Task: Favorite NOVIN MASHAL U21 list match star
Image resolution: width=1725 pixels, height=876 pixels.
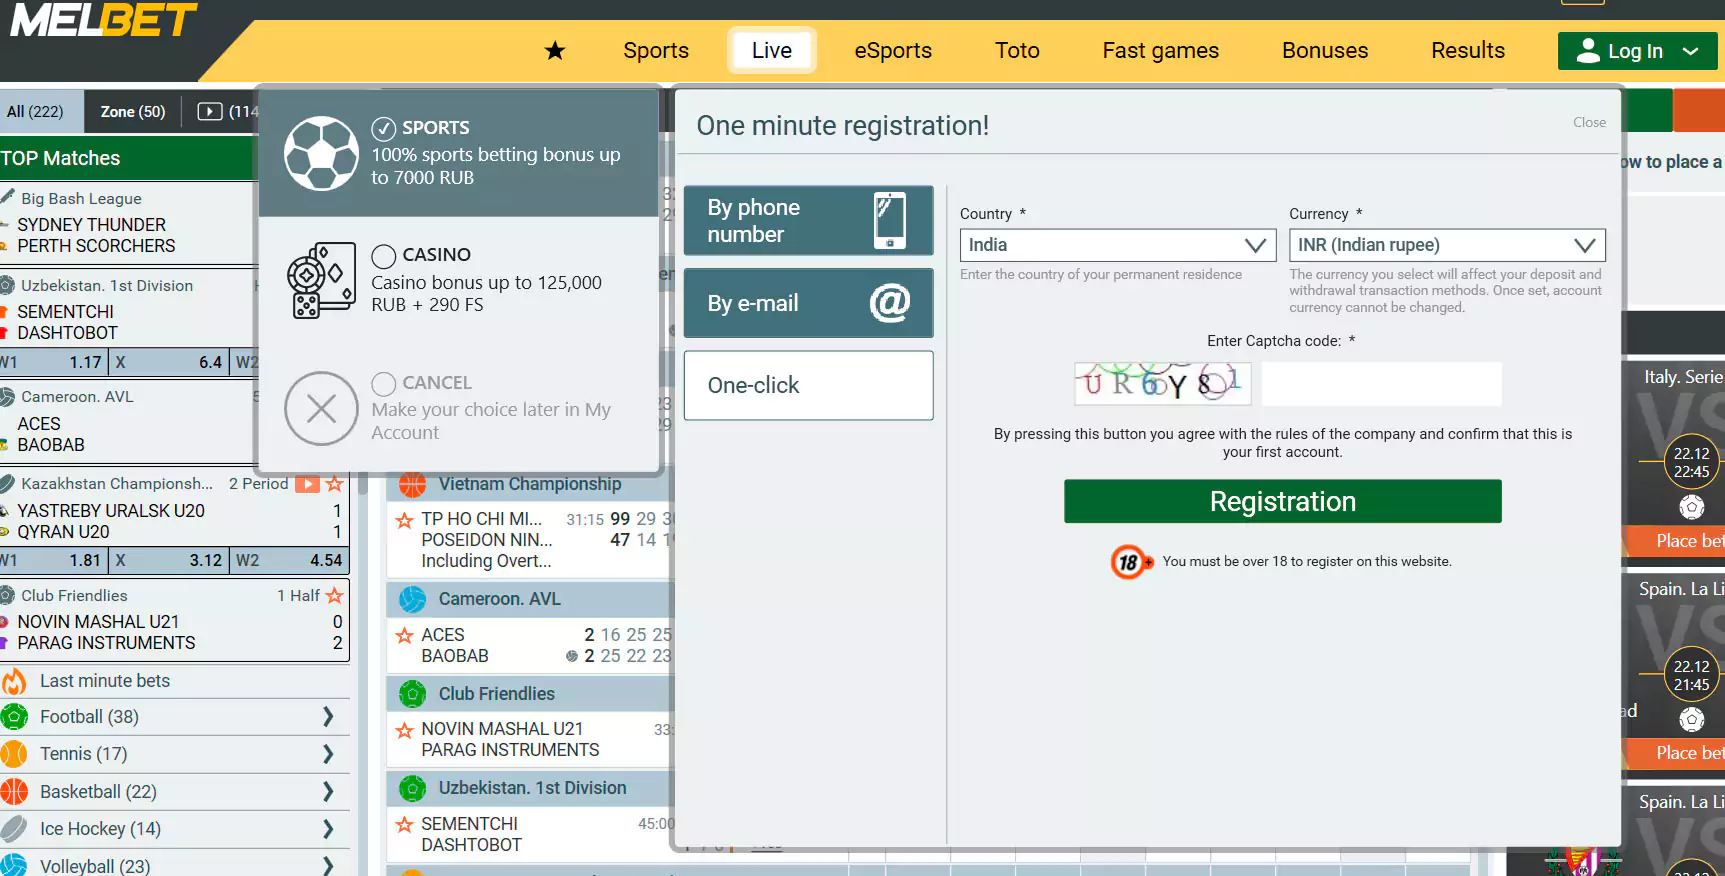Action: click(x=405, y=730)
